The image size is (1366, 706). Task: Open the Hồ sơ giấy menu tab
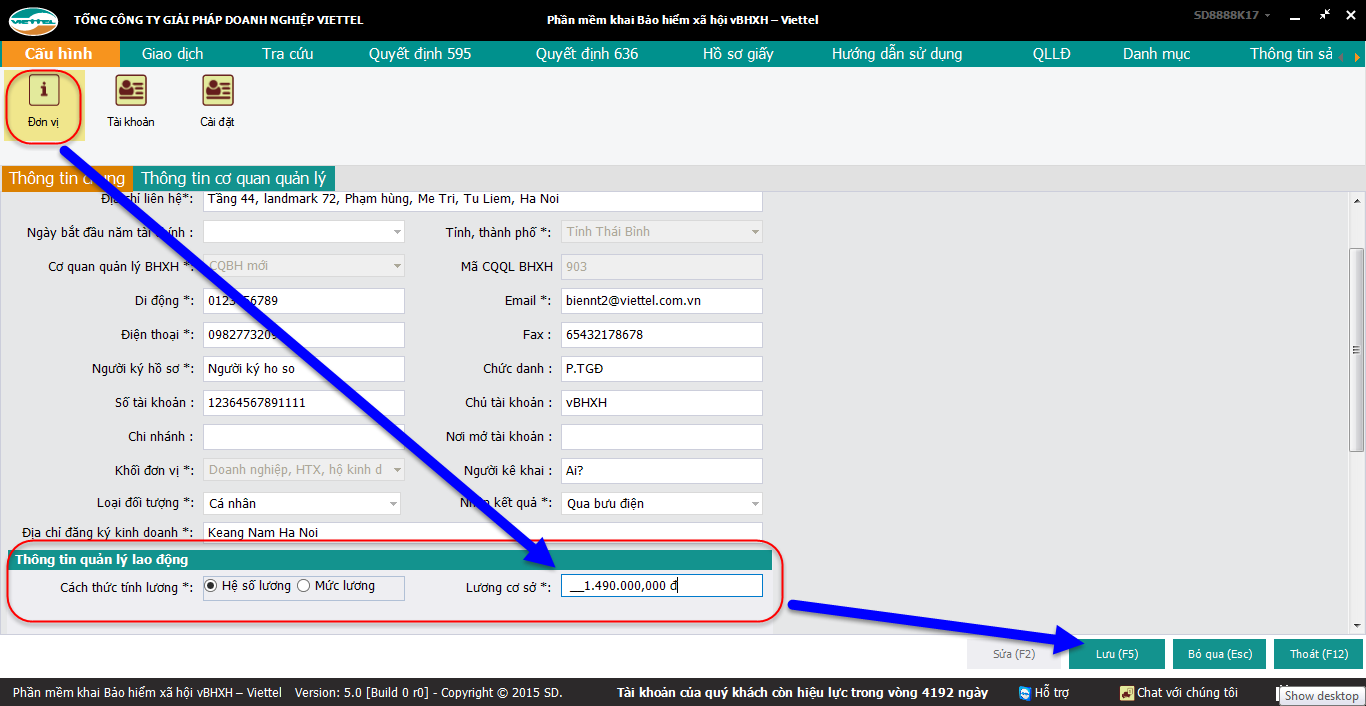(738, 54)
